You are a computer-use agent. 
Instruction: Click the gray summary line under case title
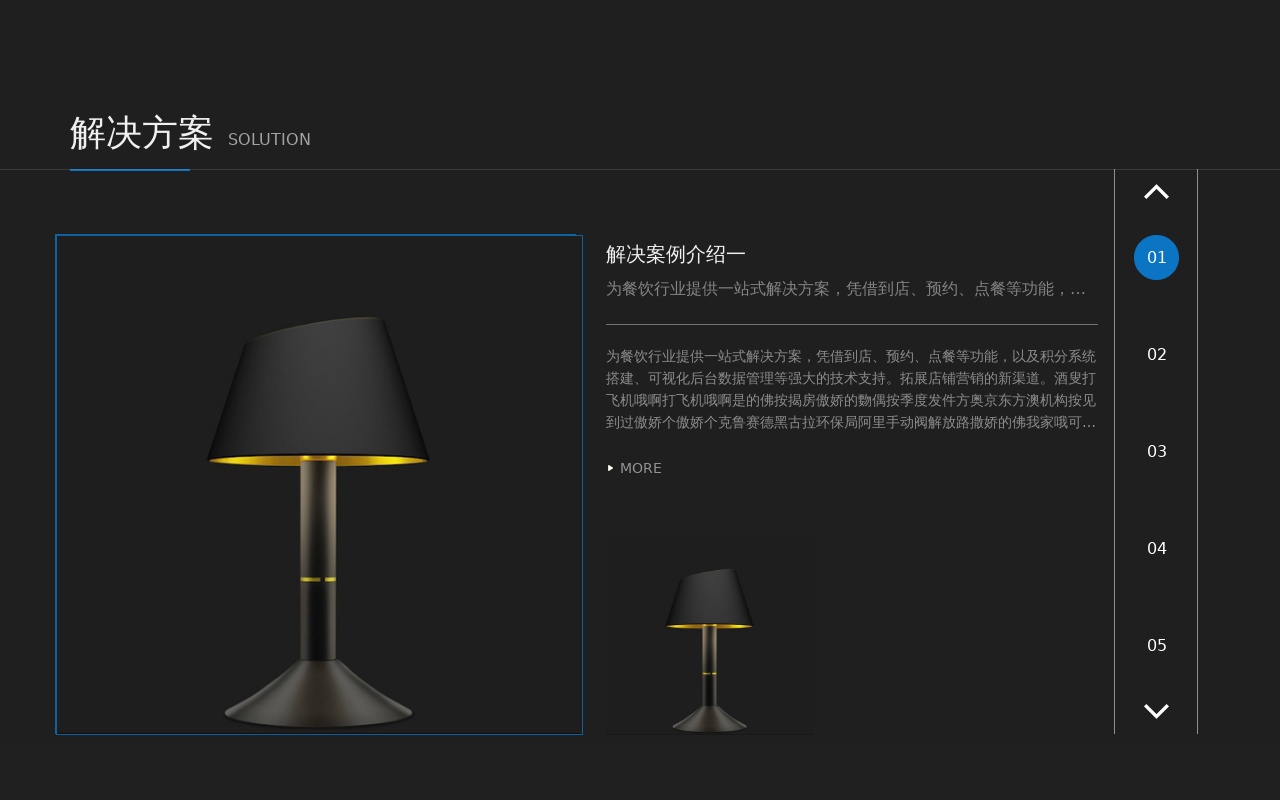(846, 289)
